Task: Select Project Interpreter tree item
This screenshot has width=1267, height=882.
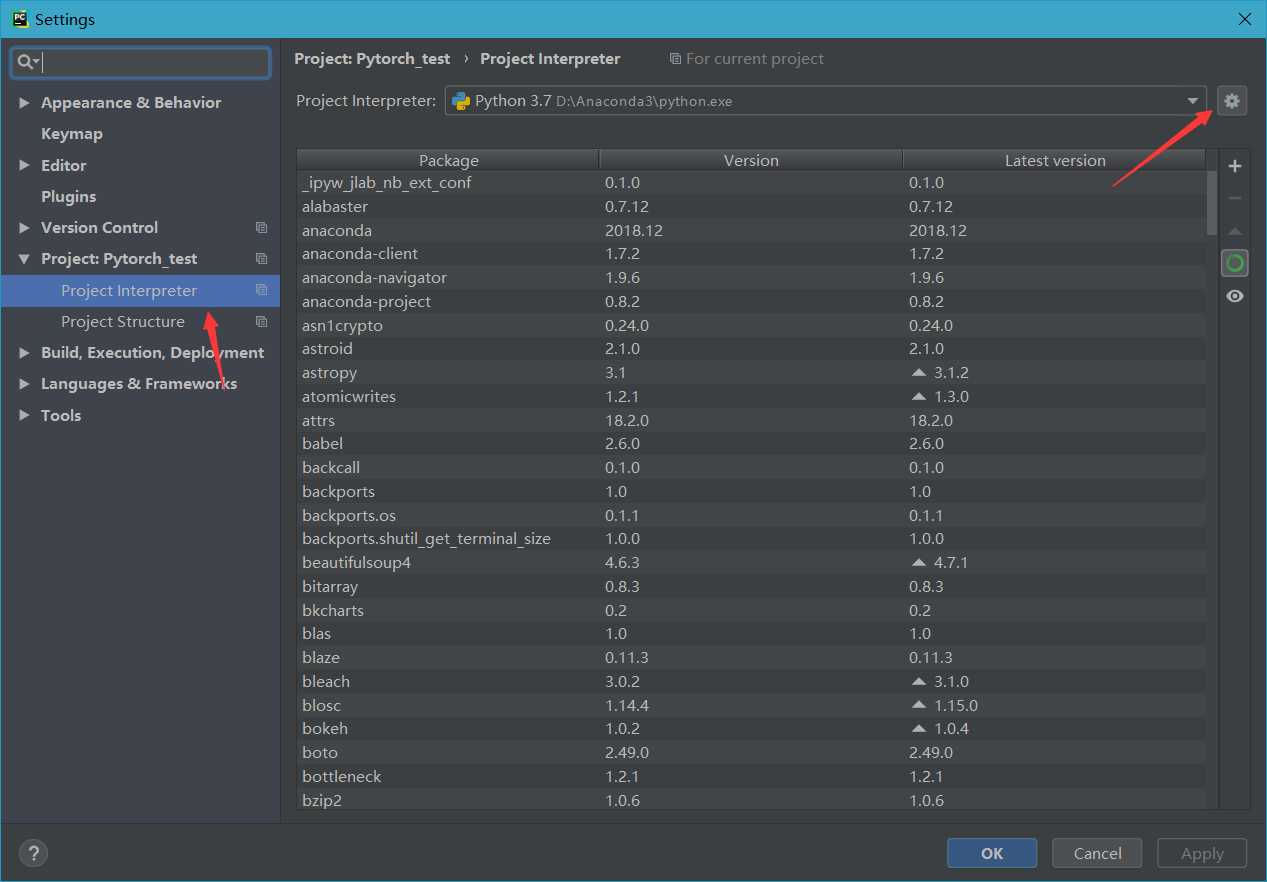Action: 140,290
